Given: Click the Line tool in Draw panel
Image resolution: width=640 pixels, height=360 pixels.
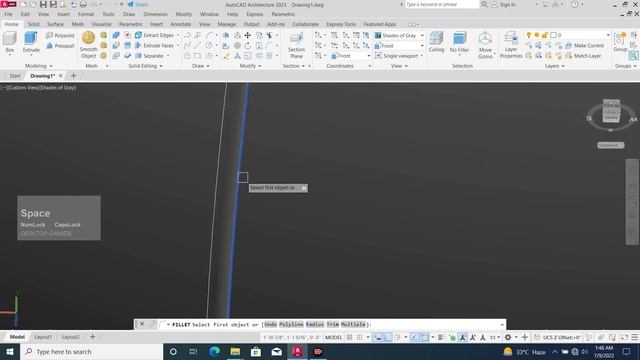Looking at the screenshot, I should (197, 45).
